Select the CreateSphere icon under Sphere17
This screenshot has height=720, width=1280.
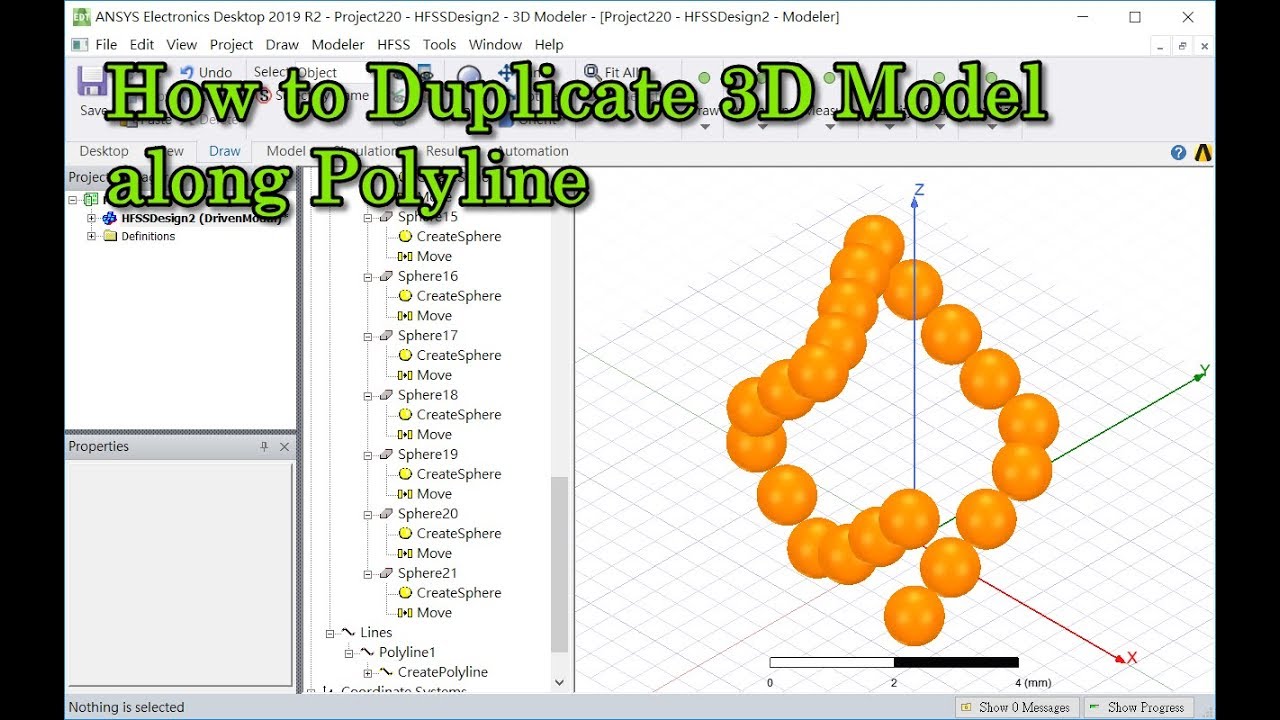pyautogui.click(x=405, y=356)
